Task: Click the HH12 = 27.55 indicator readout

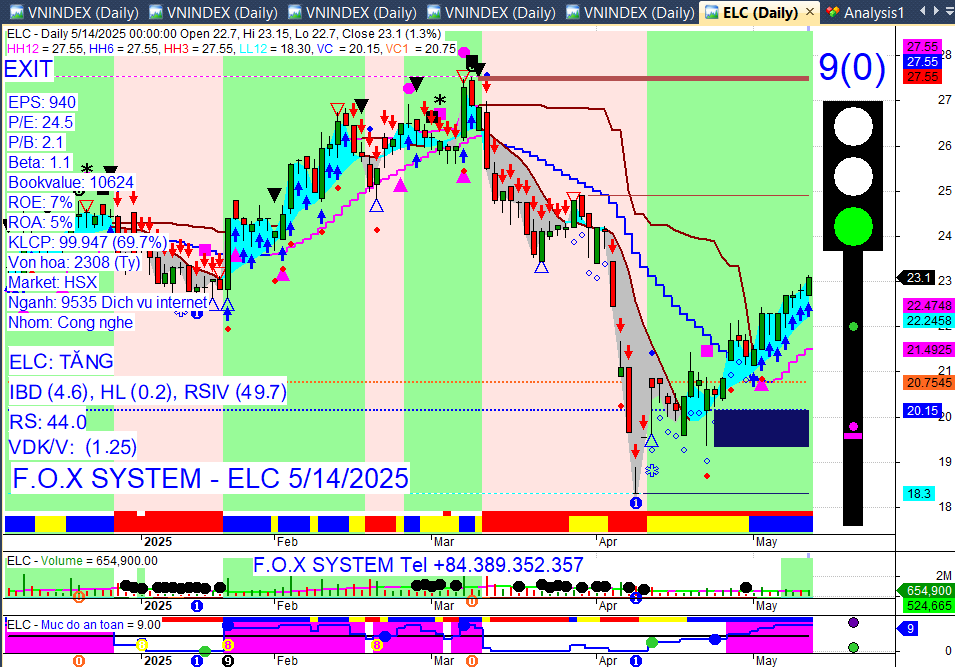Action: click(x=46, y=48)
